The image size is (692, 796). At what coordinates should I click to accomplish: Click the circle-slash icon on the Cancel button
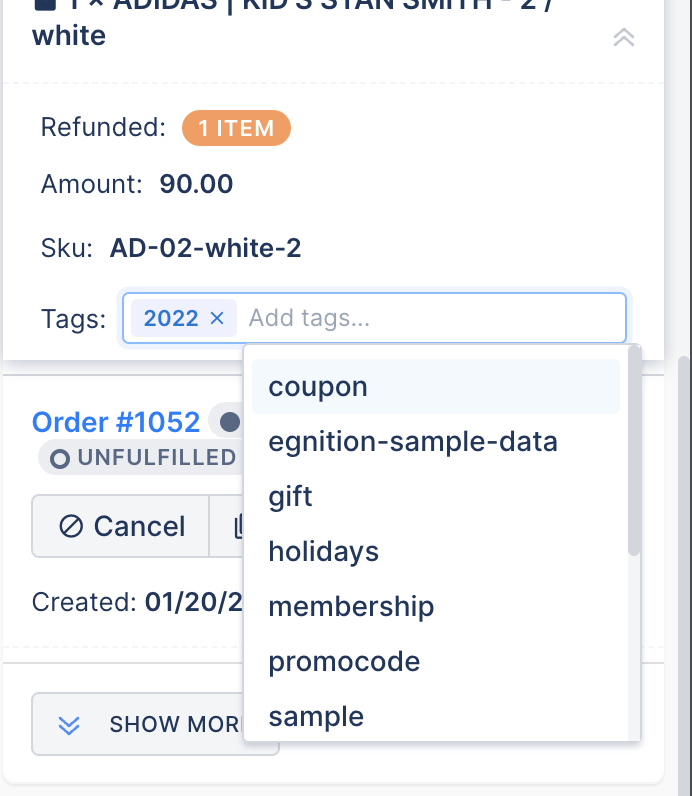point(71,527)
